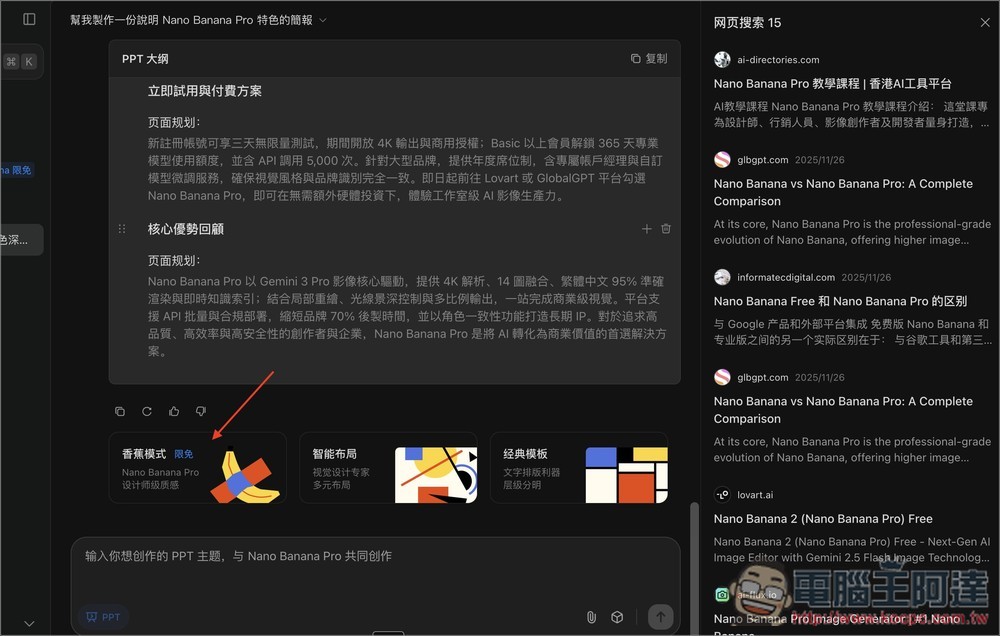Regenerate the response with the refresh icon

(x=145, y=411)
